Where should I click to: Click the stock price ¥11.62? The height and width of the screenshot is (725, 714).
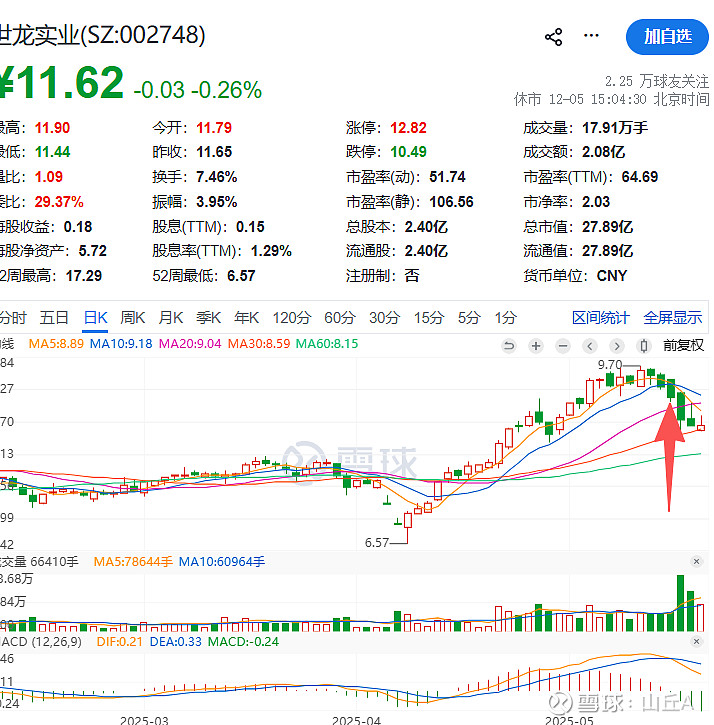(x=62, y=83)
